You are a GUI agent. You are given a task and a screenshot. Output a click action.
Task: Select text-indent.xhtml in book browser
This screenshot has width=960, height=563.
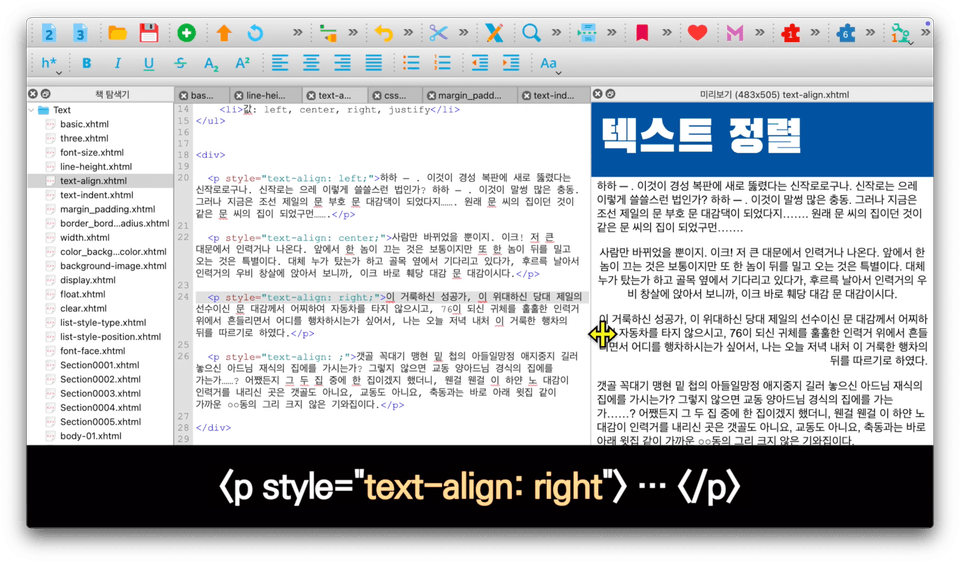96,195
